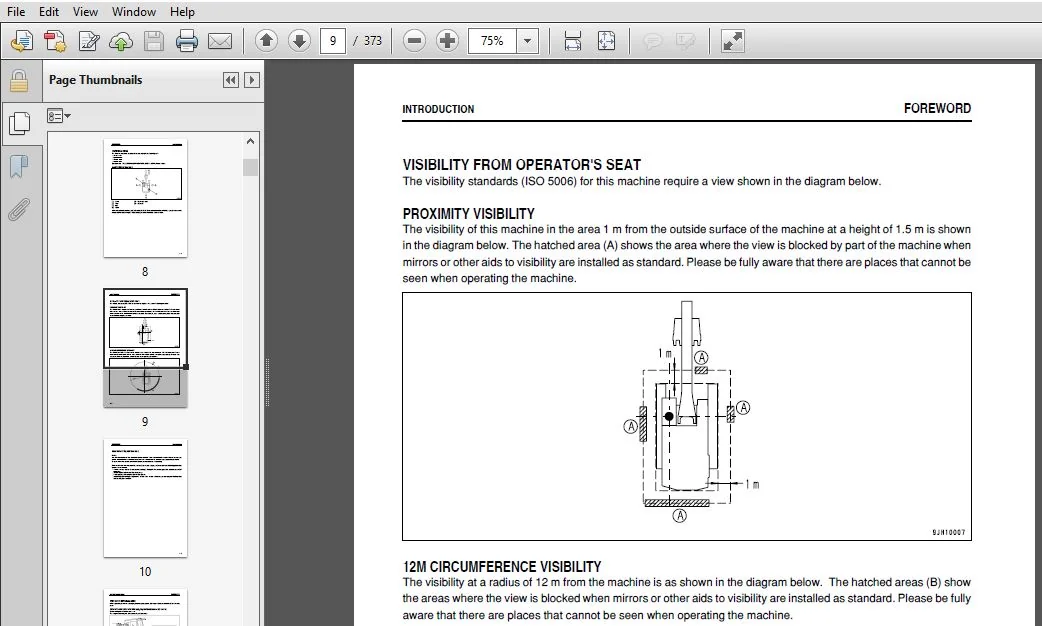Click the security lock icon in sidebar

pos(19,81)
